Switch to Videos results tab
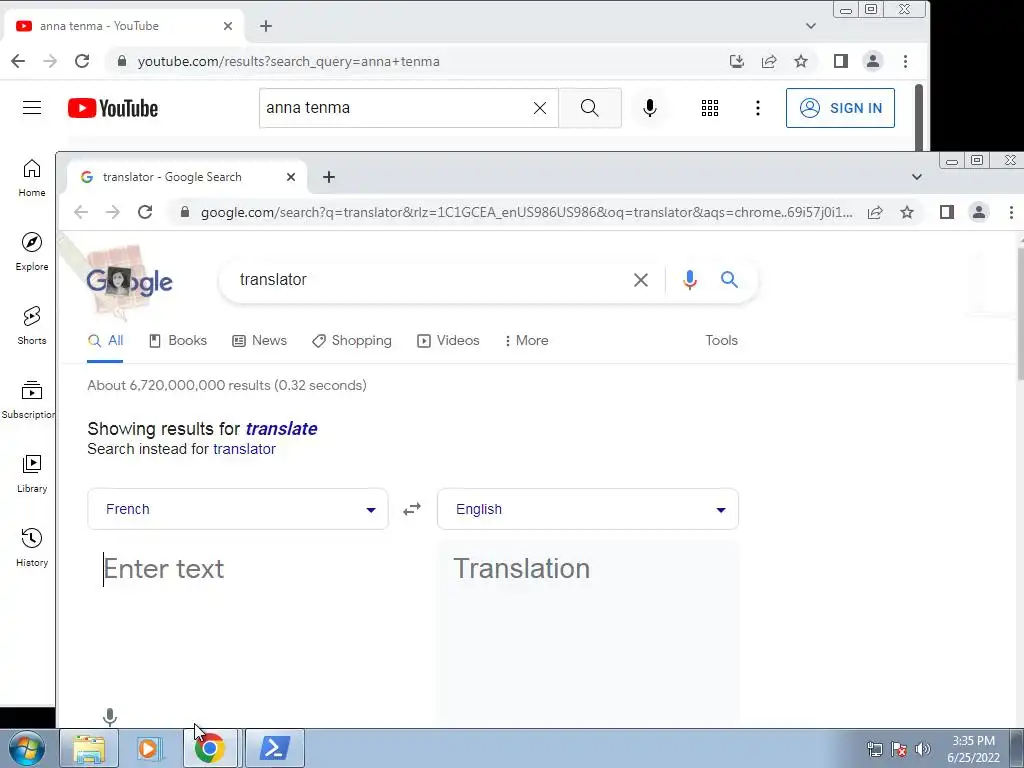This screenshot has width=1024, height=768. (x=448, y=341)
